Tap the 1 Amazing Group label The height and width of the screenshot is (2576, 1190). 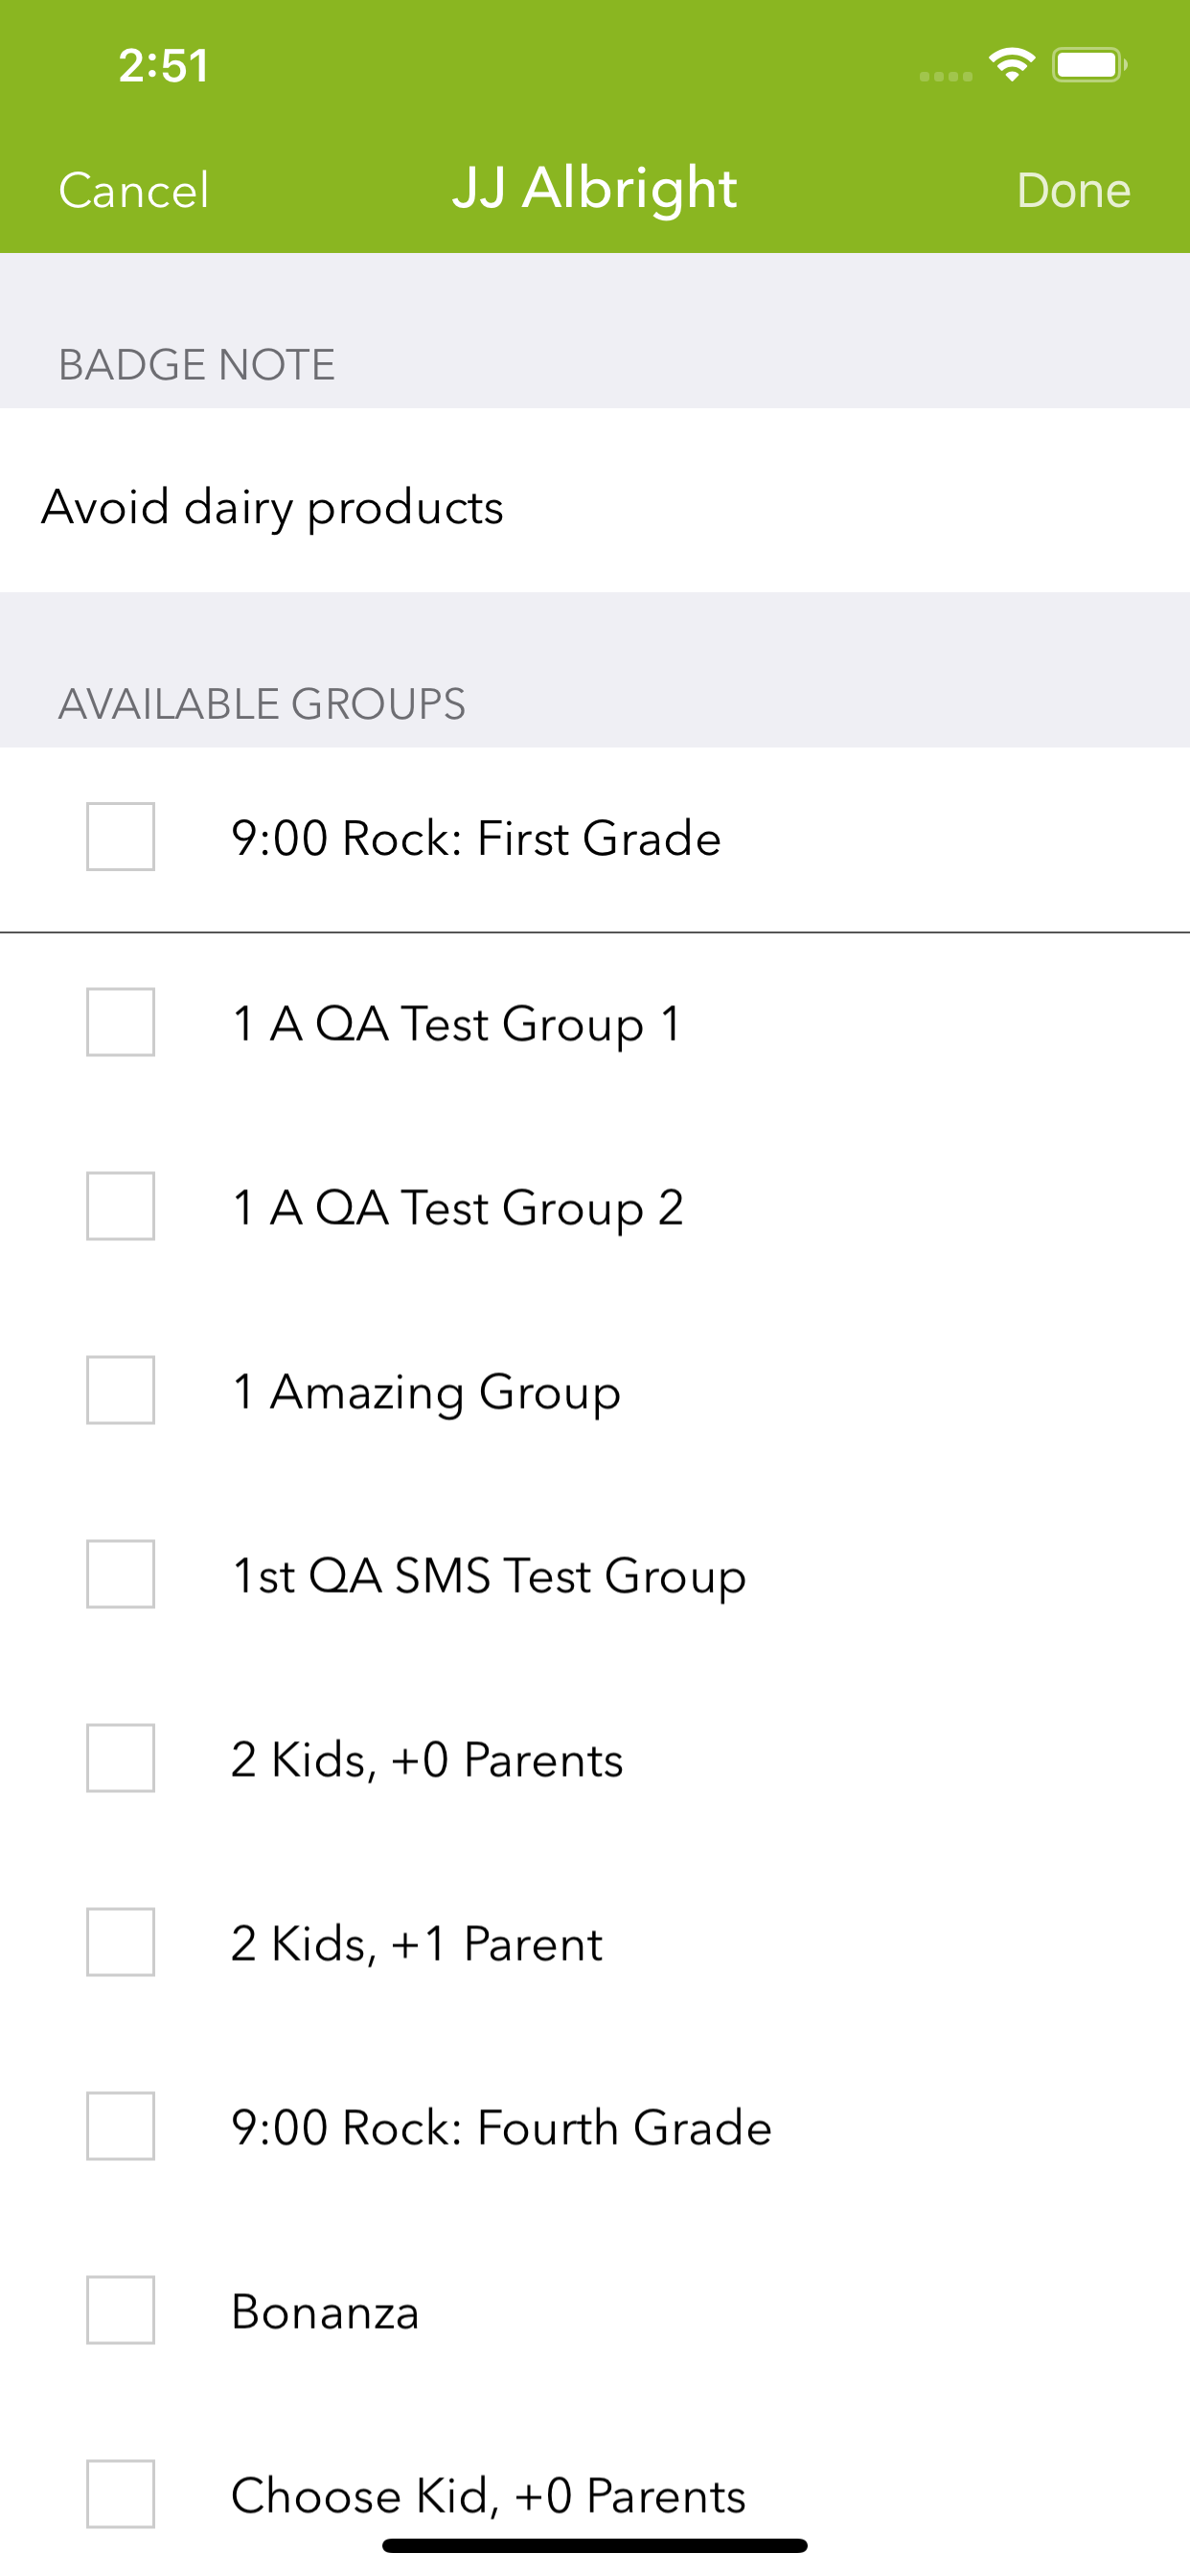[x=426, y=1392]
